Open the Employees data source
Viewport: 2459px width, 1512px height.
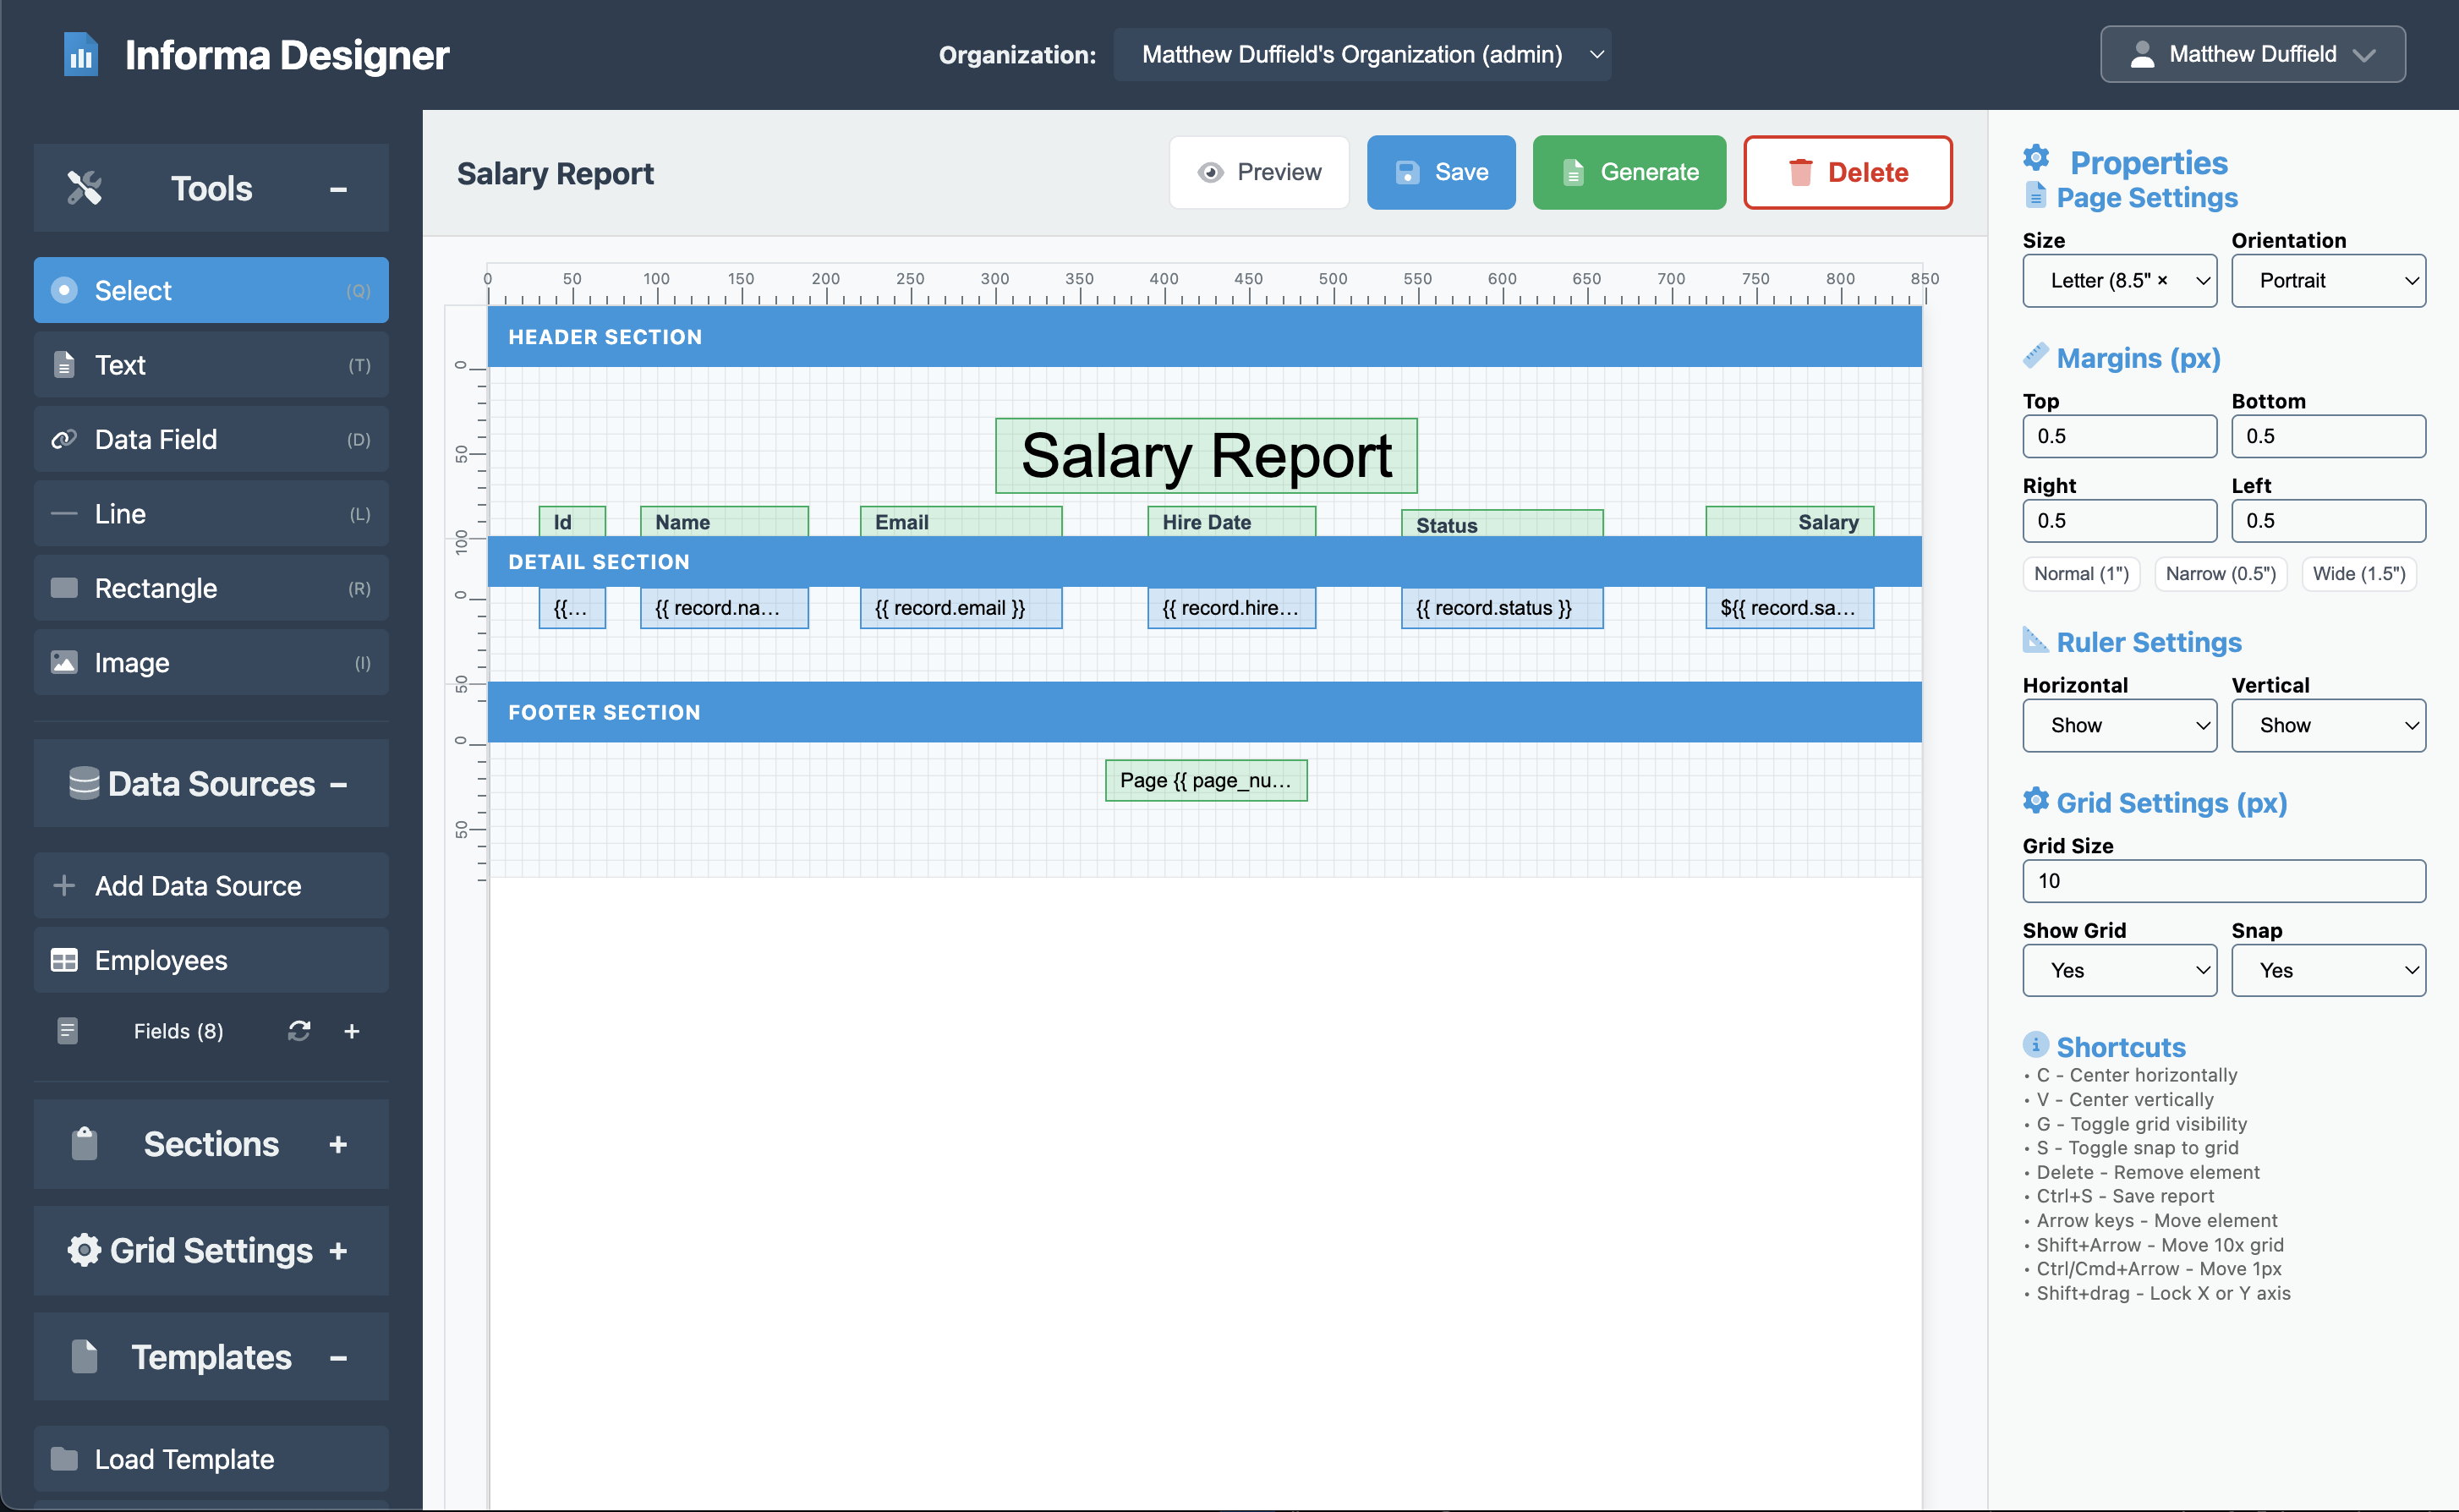210,960
